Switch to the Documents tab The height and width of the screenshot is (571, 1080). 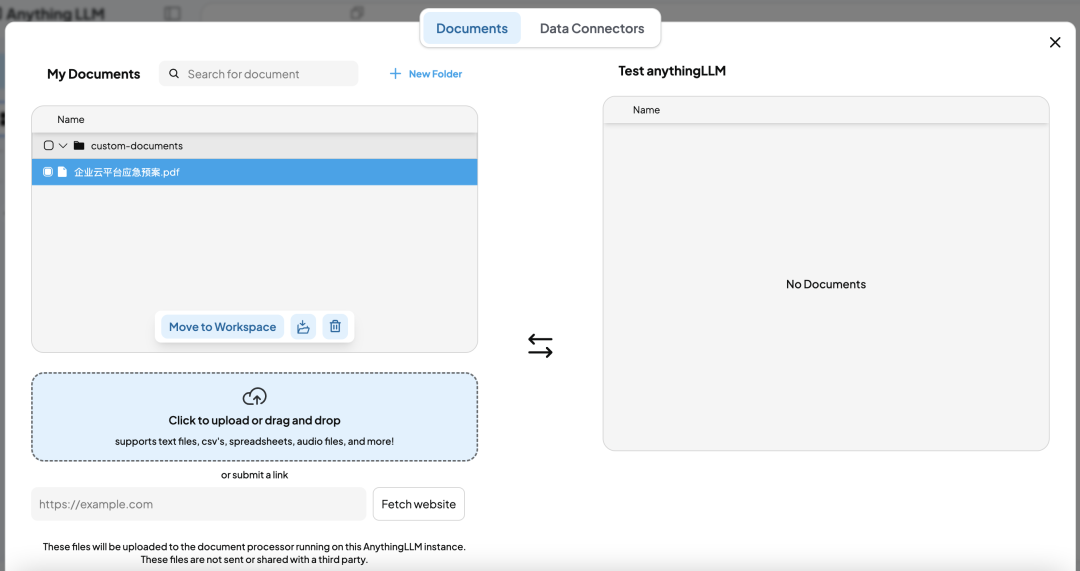(472, 28)
